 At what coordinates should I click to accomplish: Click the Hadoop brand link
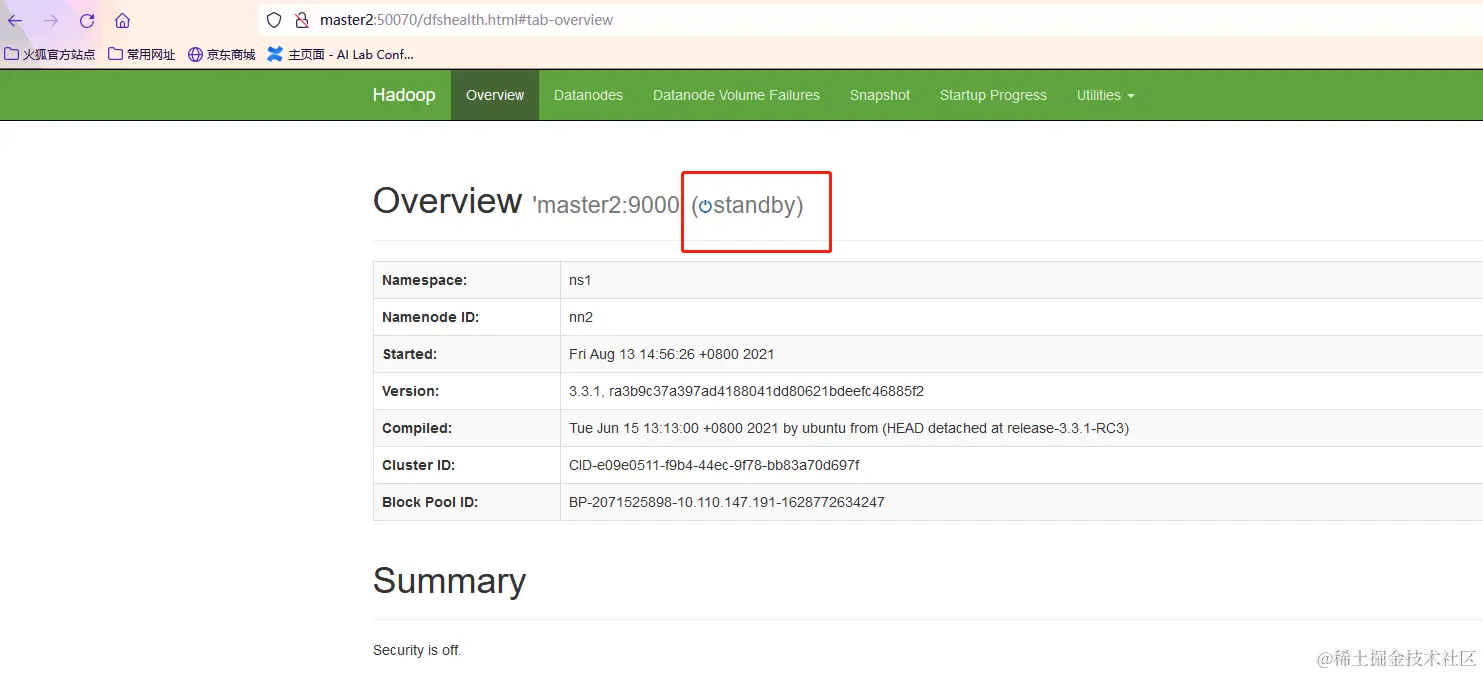click(404, 95)
